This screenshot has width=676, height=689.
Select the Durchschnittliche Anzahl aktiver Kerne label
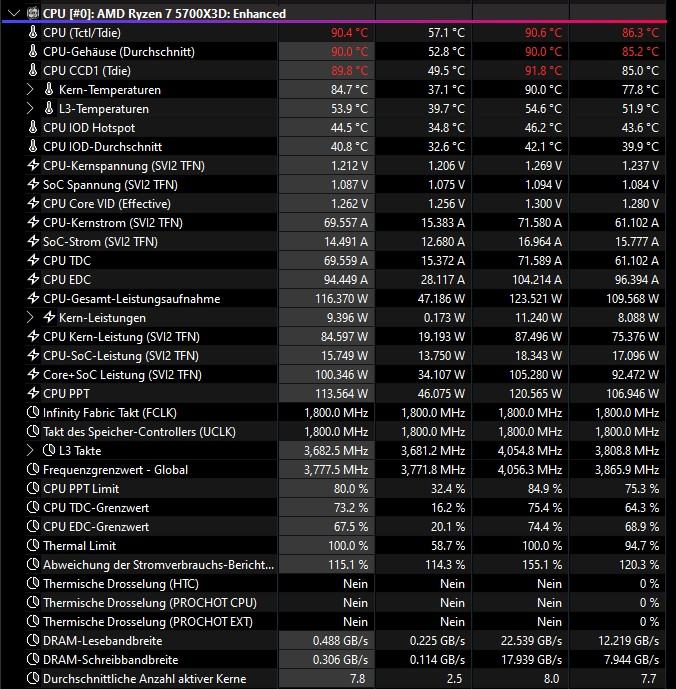tap(145, 678)
